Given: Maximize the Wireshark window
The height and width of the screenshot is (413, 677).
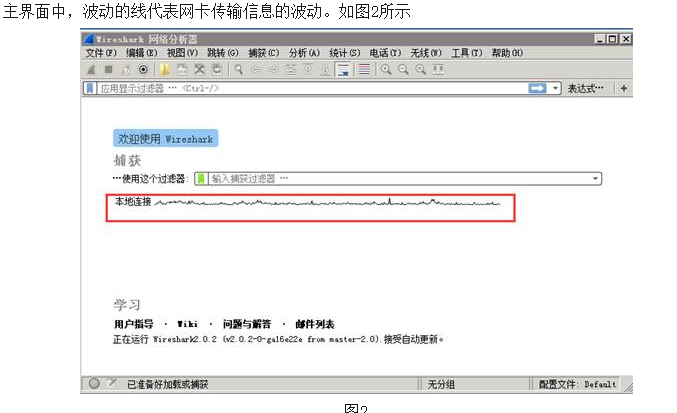Looking at the screenshot, I should pos(612,39).
